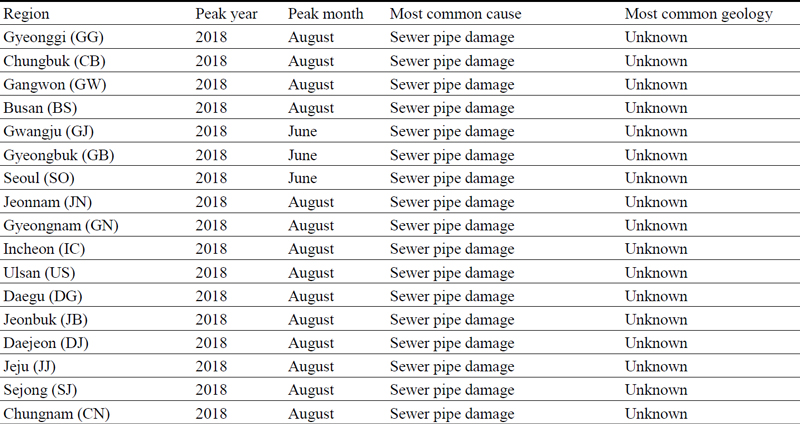
Task: Click peak year 2018 in Incheon row
Action: coord(213,249)
